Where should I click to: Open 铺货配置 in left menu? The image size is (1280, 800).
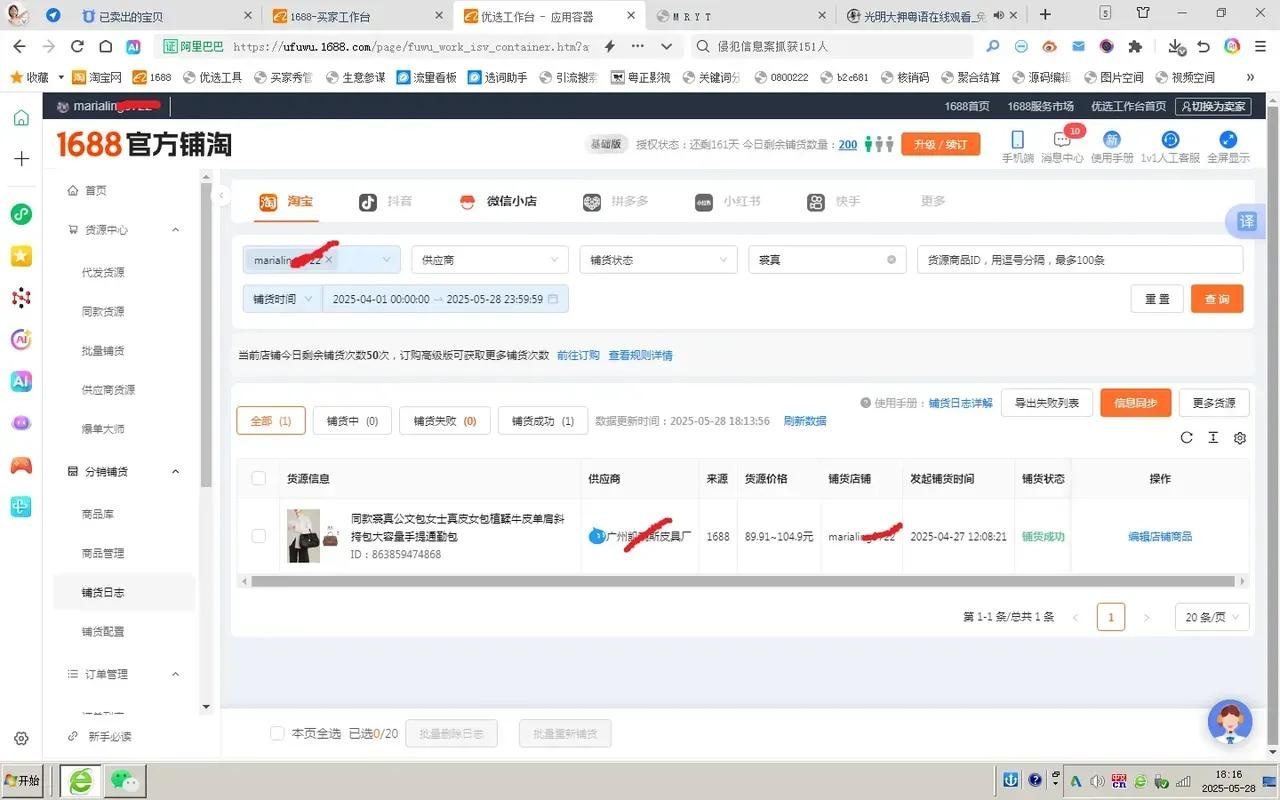point(103,632)
